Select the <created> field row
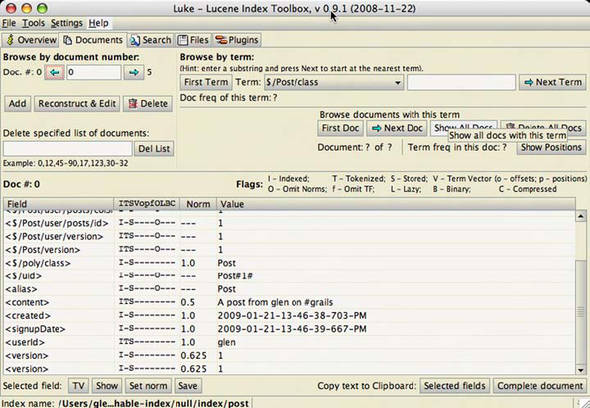The height and width of the screenshot is (408, 590). [290, 316]
